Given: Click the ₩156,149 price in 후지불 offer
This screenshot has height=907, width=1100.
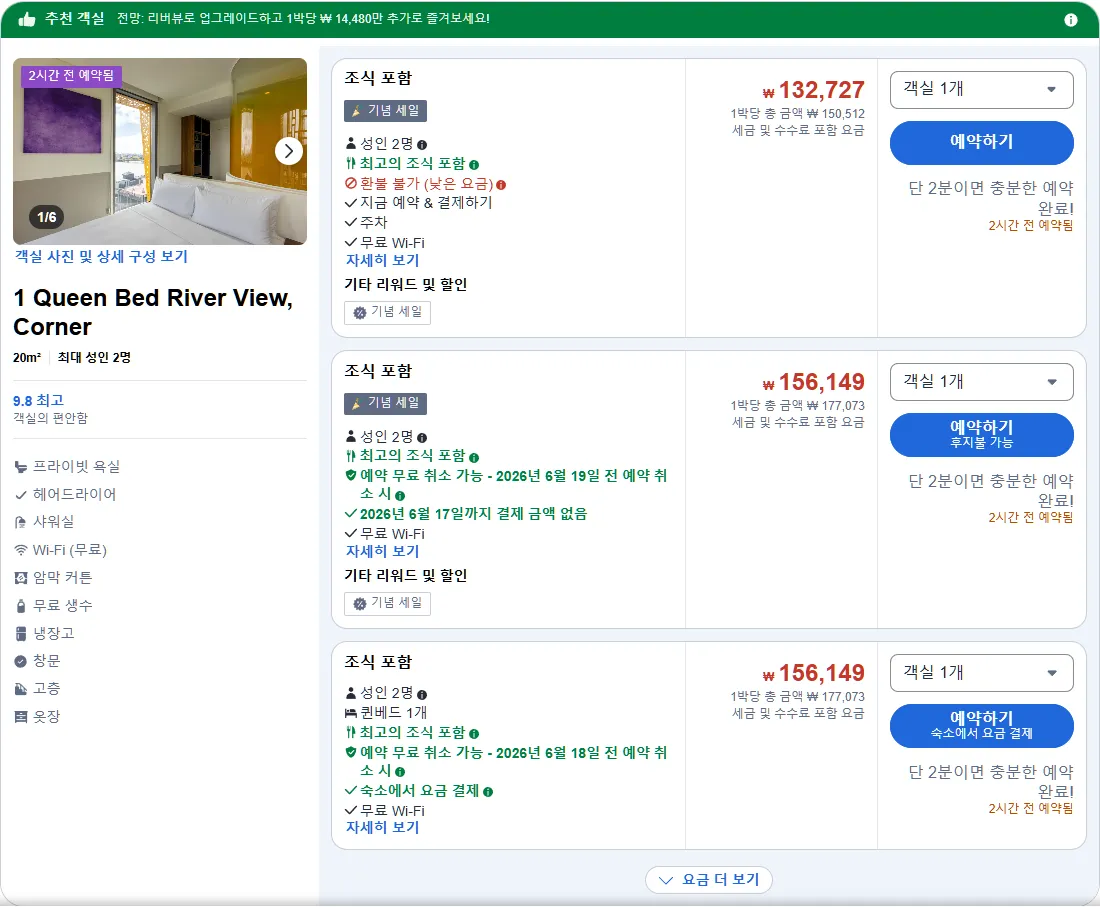Looking at the screenshot, I should 814,382.
